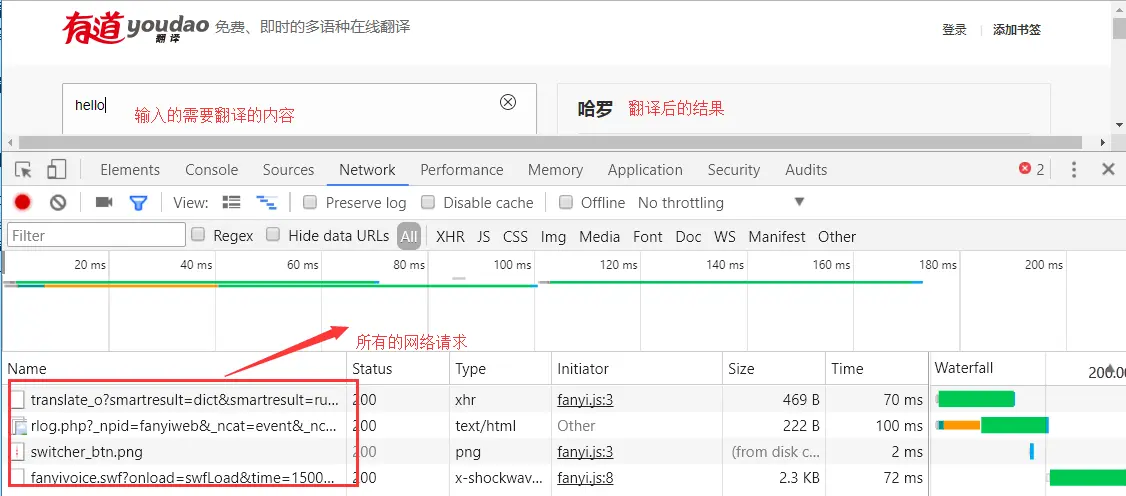The height and width of the screenshot is (496, 1126).
Task: Sort by the Type column header
Action: (x=501, y=369)
